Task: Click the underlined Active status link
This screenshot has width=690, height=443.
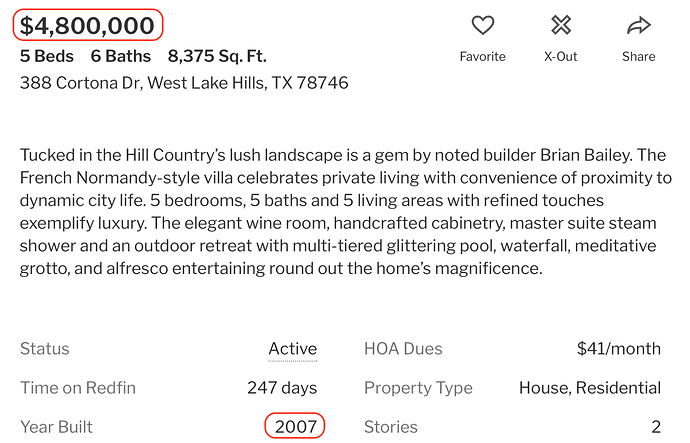Action: (x=293, y=349)
